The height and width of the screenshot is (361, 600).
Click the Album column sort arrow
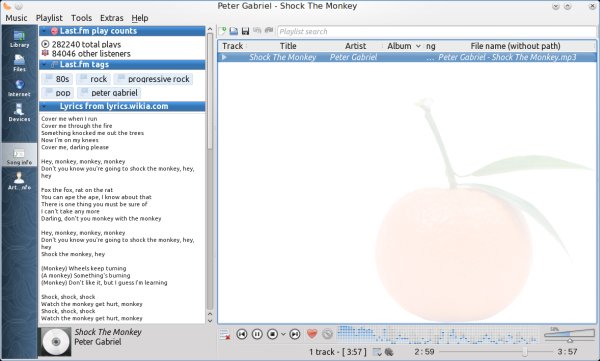pos(418,46)
